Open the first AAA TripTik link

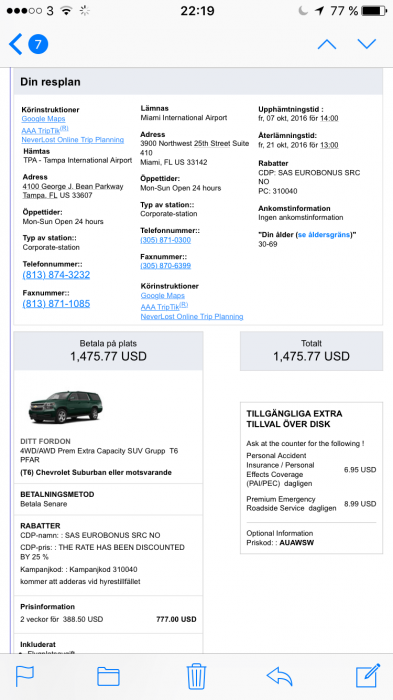point(45,130)
